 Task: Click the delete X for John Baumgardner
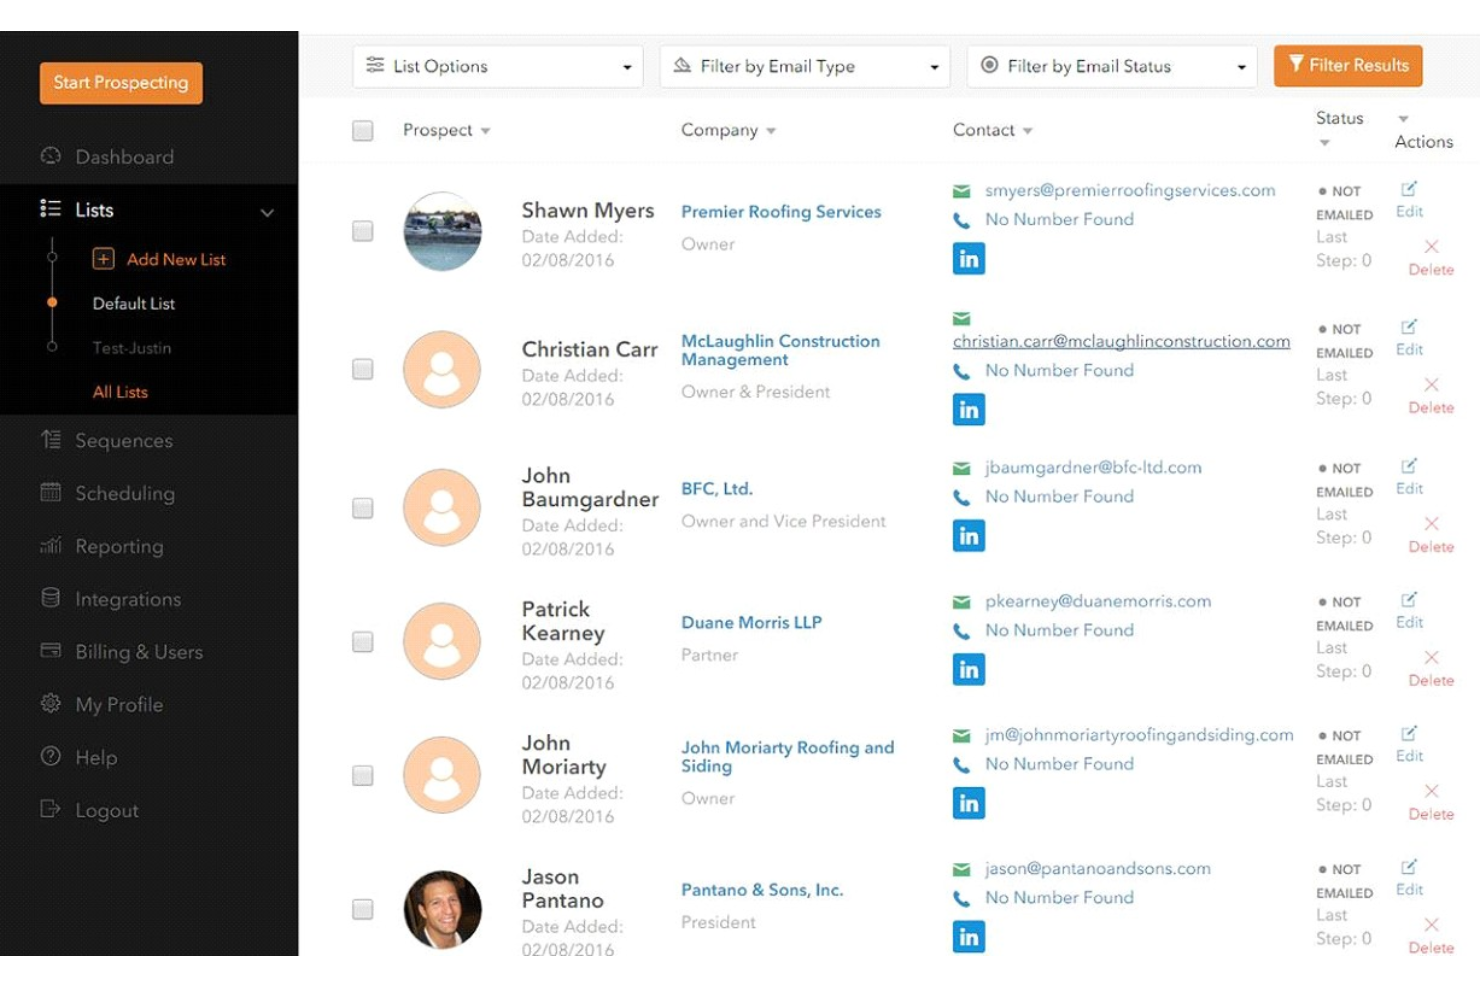click(x=1431, y=523)
